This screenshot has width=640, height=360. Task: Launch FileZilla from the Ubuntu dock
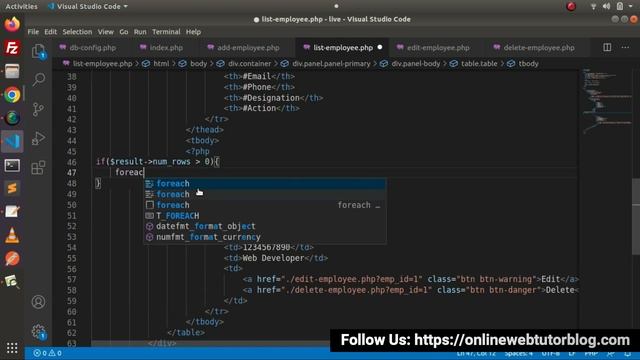pos(12,48)
